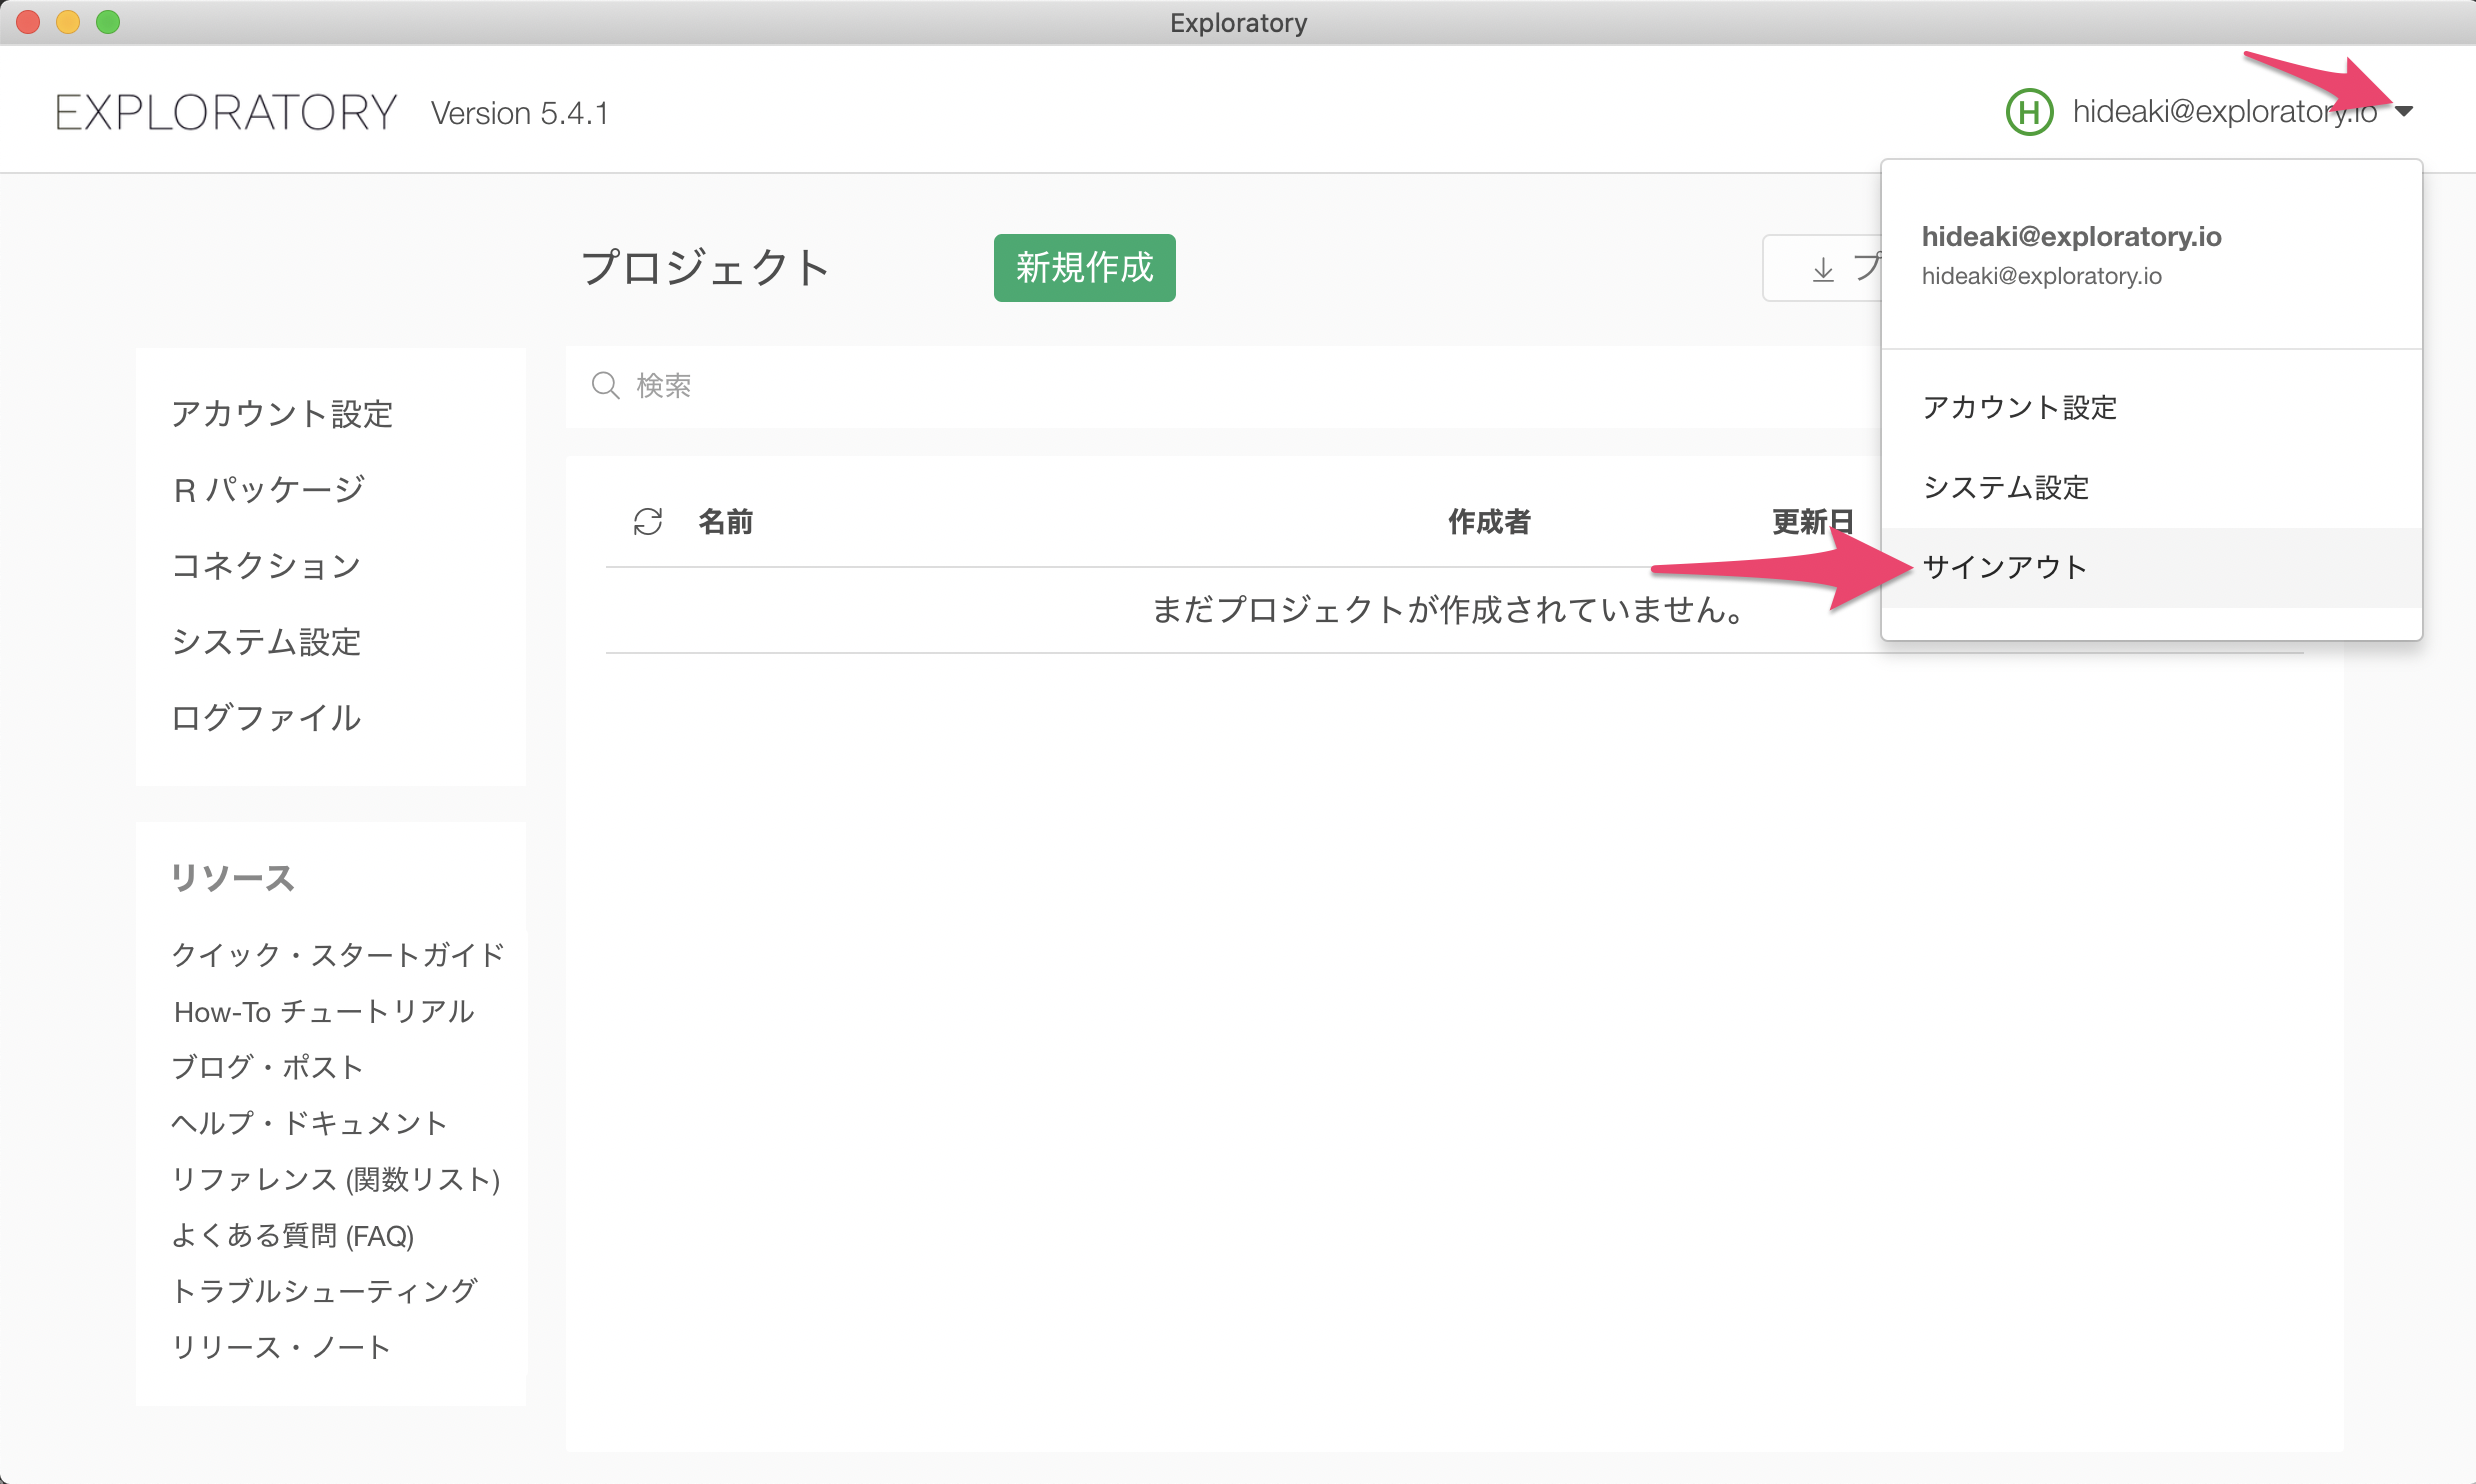Click the green H user avatar icon
Image resolution: width=2476 pixels, height=1484 pixels.
point(2029,111)
